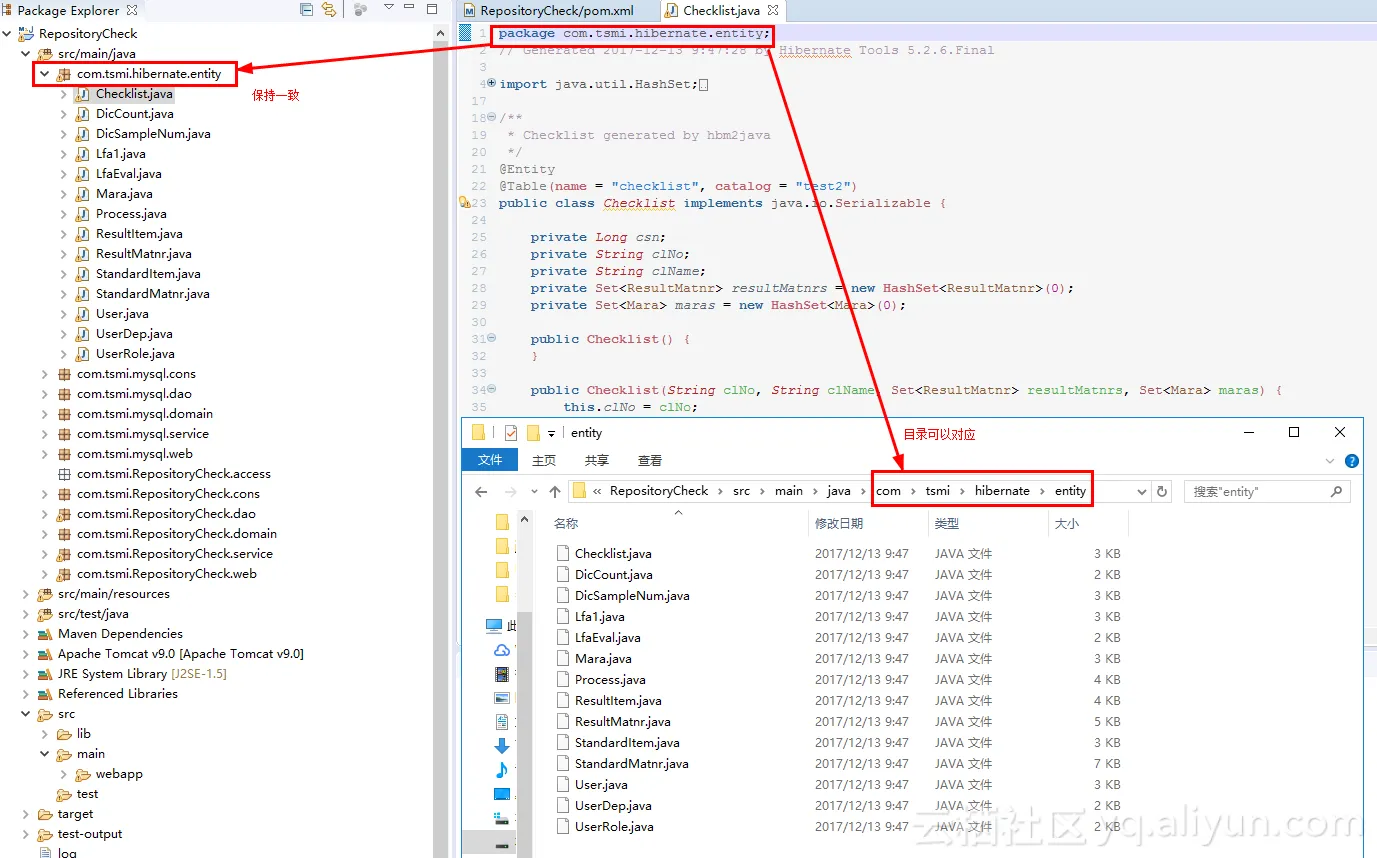Select StandardItem.java in Package Explorer
This screenshot has width=1377, height=858.
(x=148, y=274)
